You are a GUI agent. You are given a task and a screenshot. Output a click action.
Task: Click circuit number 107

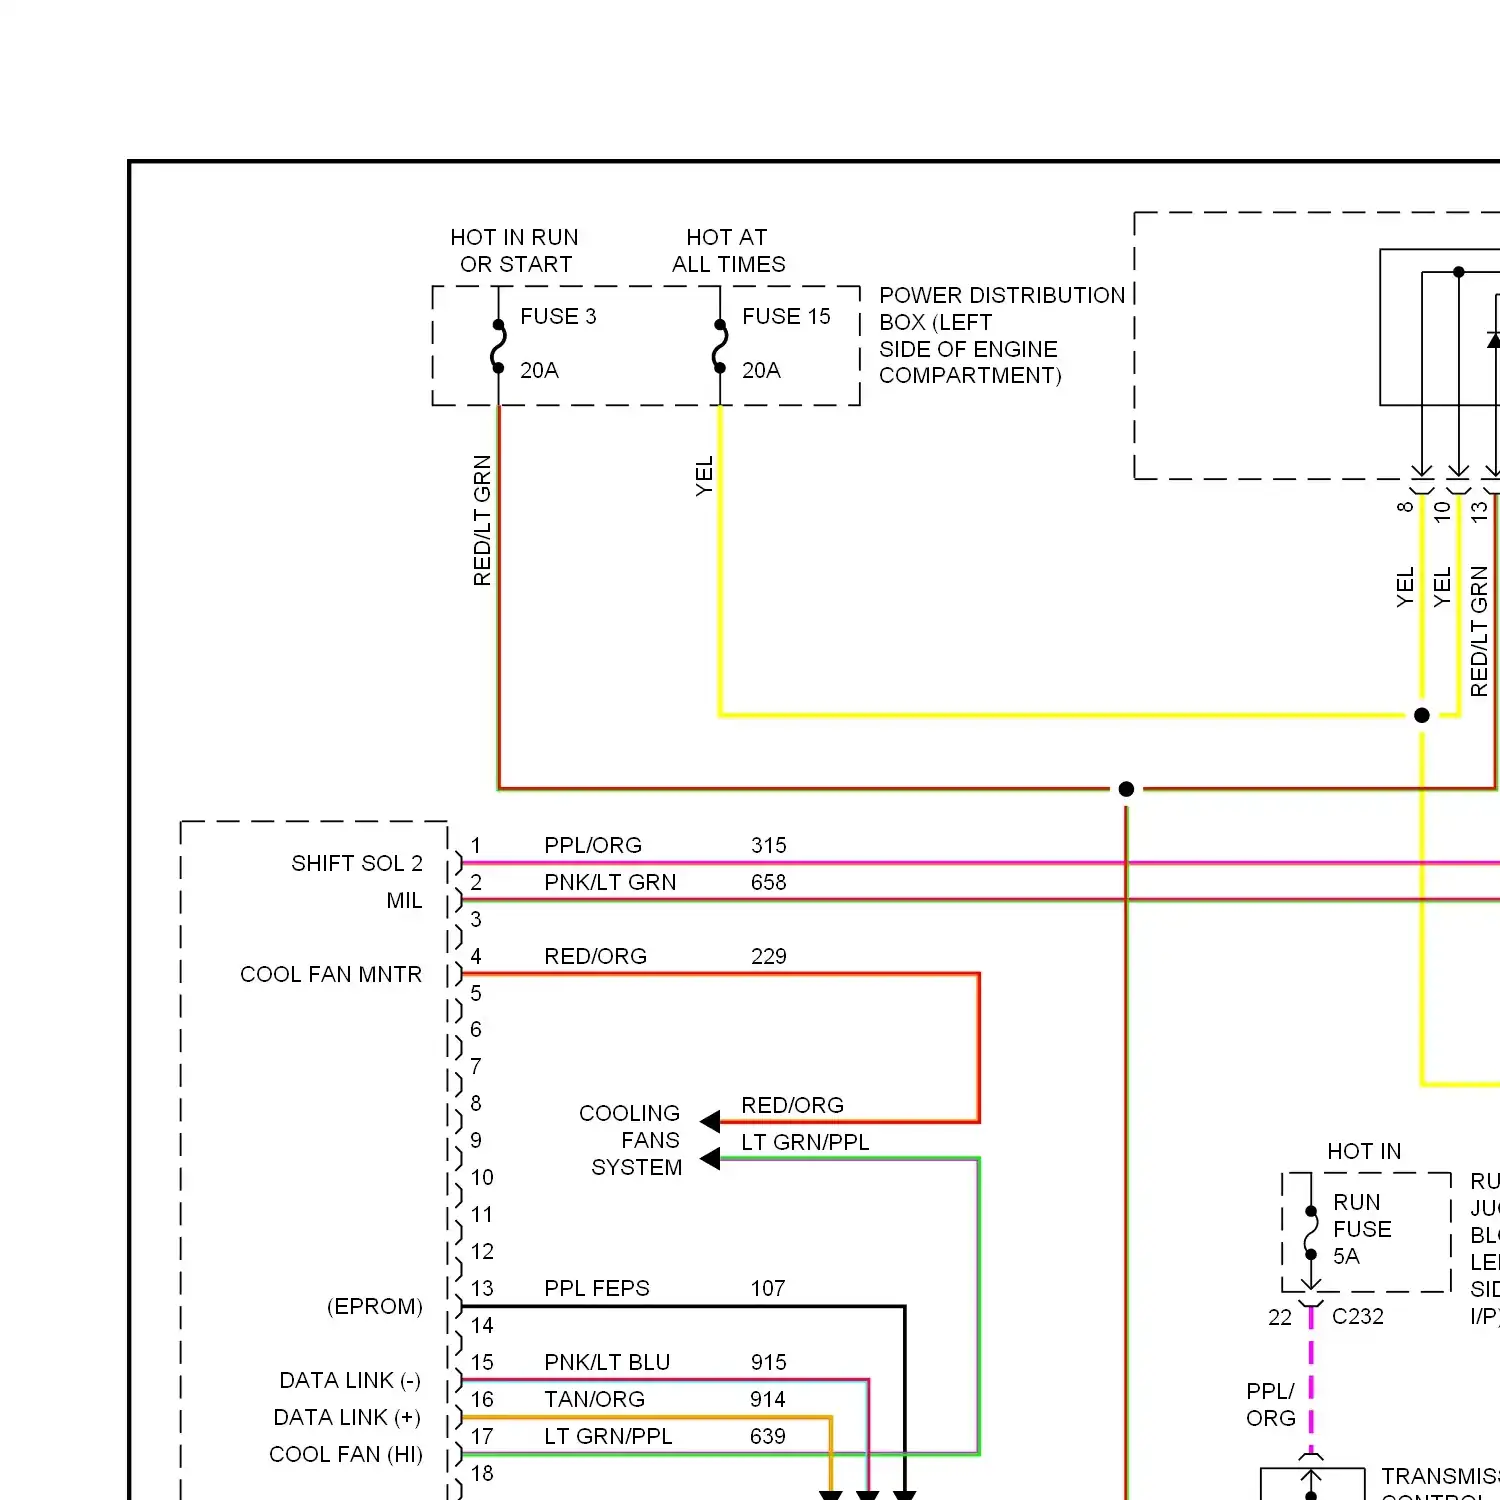tap(768, 1289)
